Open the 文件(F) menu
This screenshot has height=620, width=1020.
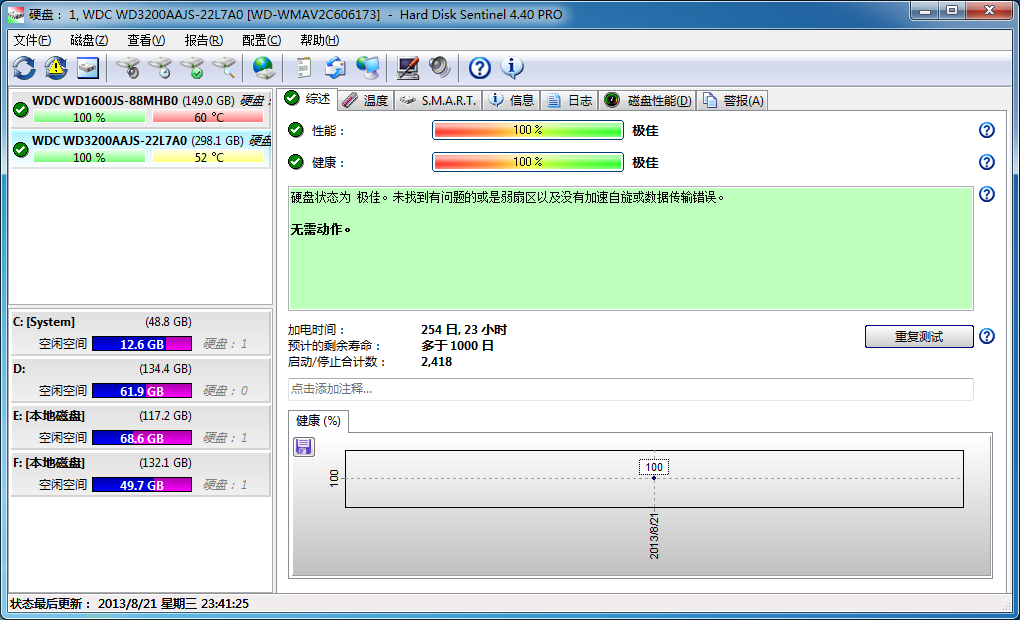32,40
